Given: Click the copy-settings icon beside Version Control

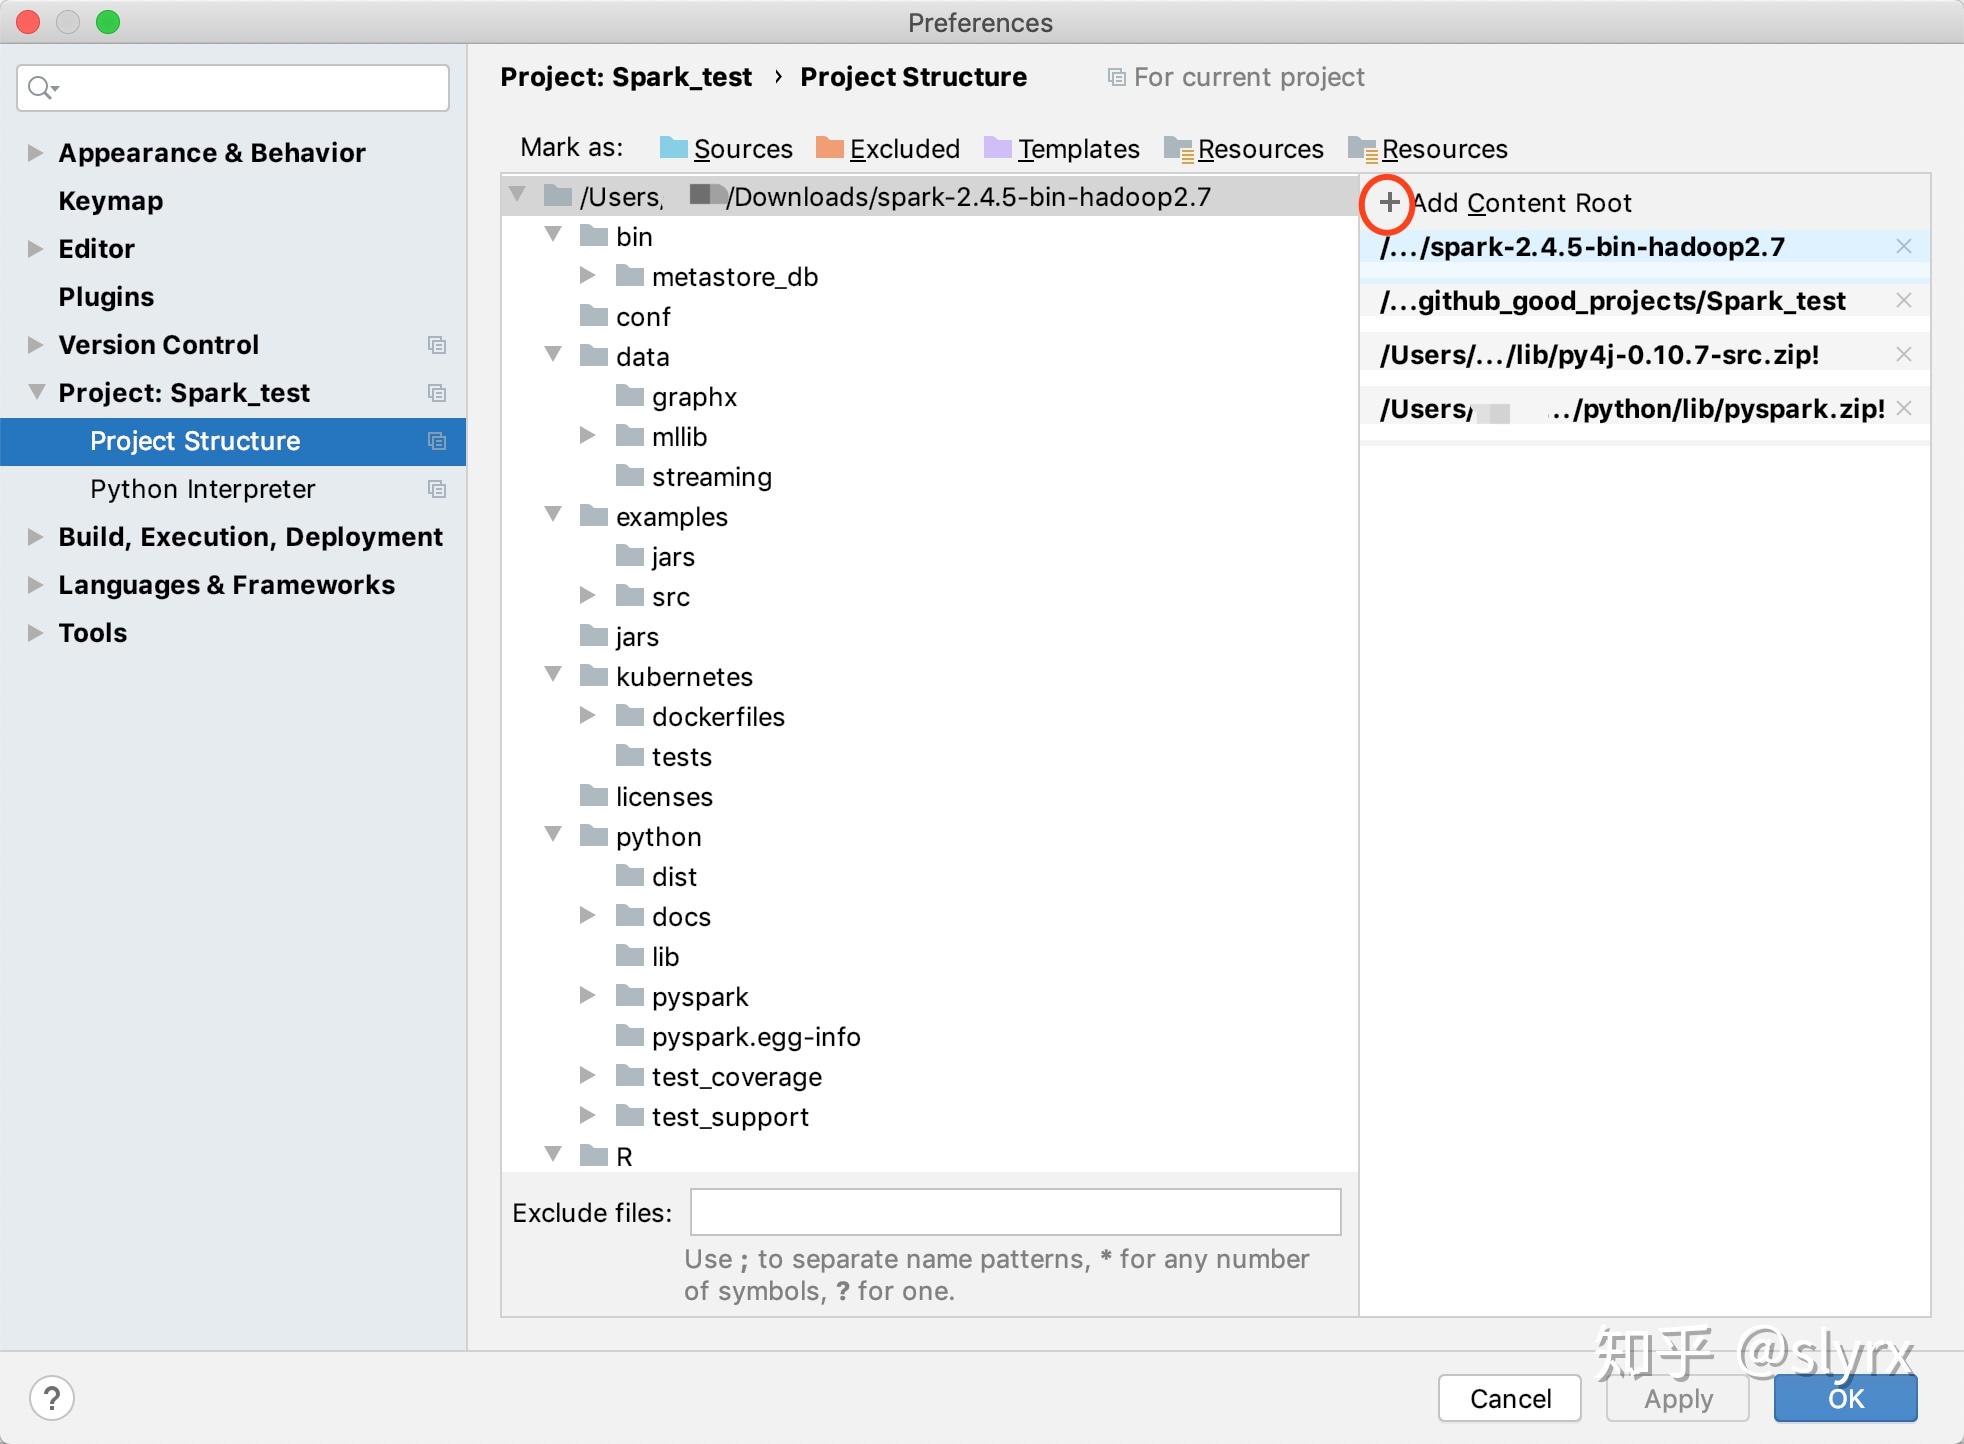Looking at the screenshot, I should (437, 345).
